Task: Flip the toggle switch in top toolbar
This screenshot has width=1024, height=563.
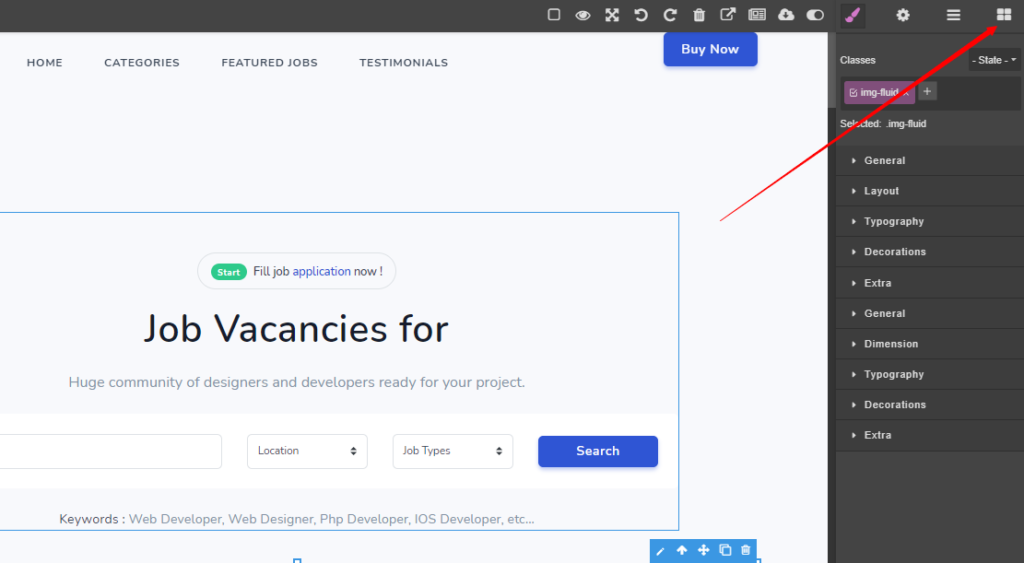Action: (x=815, y=15)
